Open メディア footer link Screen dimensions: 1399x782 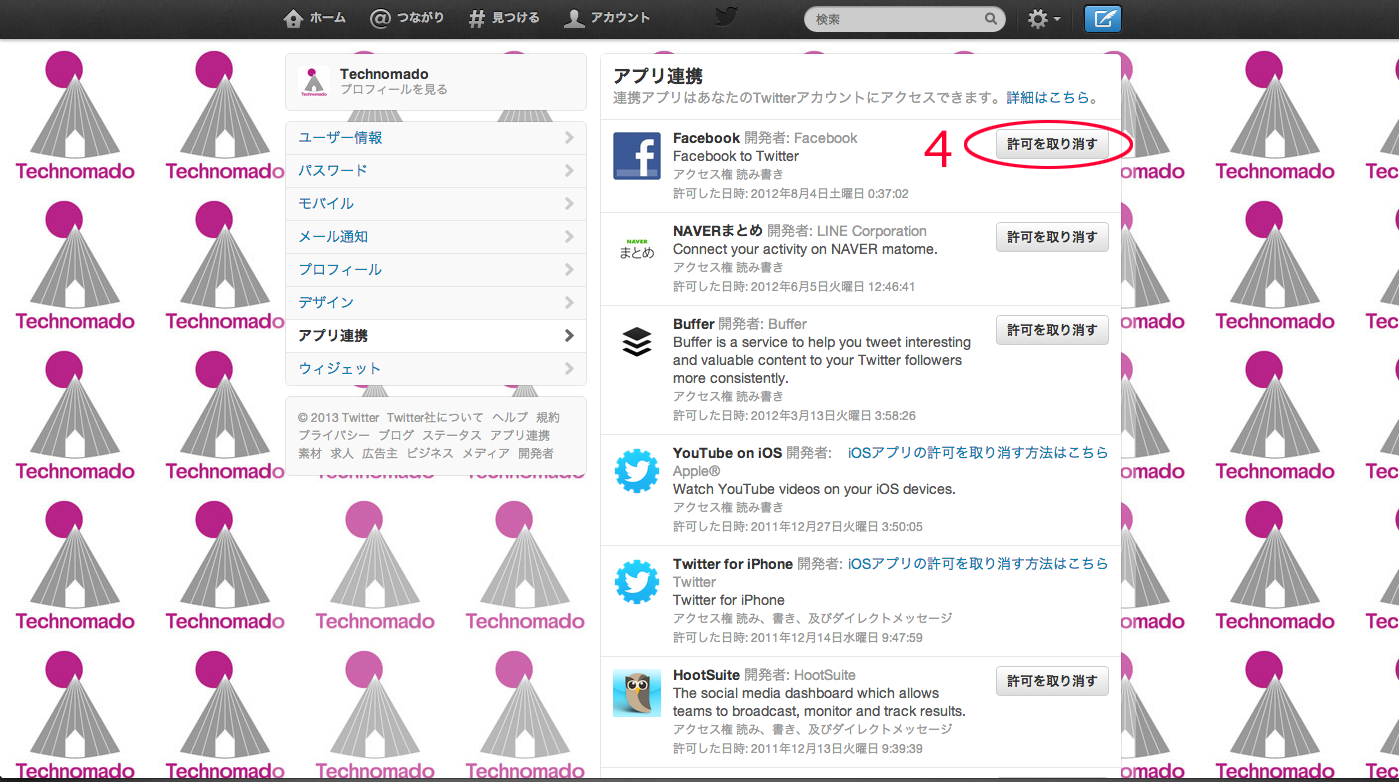(x=486, y=454)
